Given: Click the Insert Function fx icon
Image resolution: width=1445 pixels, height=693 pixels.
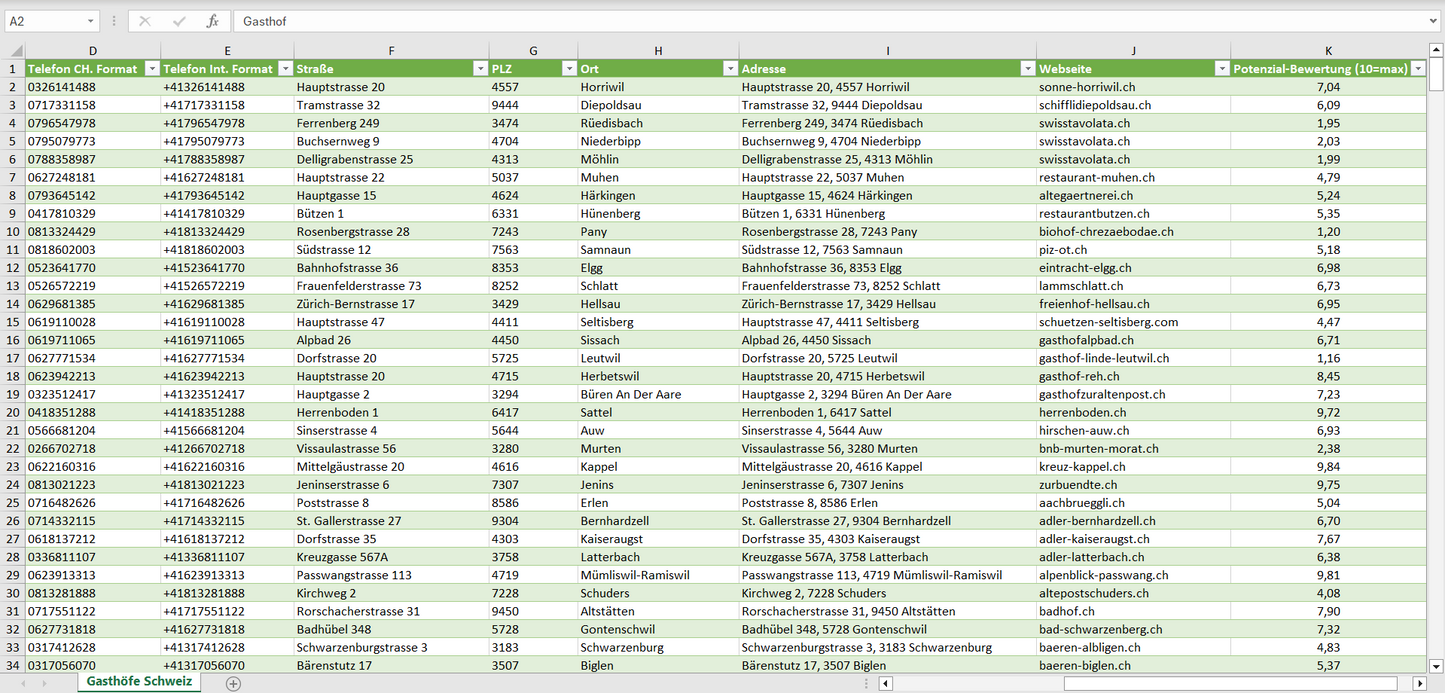Looking at the screenshot, I should pos(212,21).
